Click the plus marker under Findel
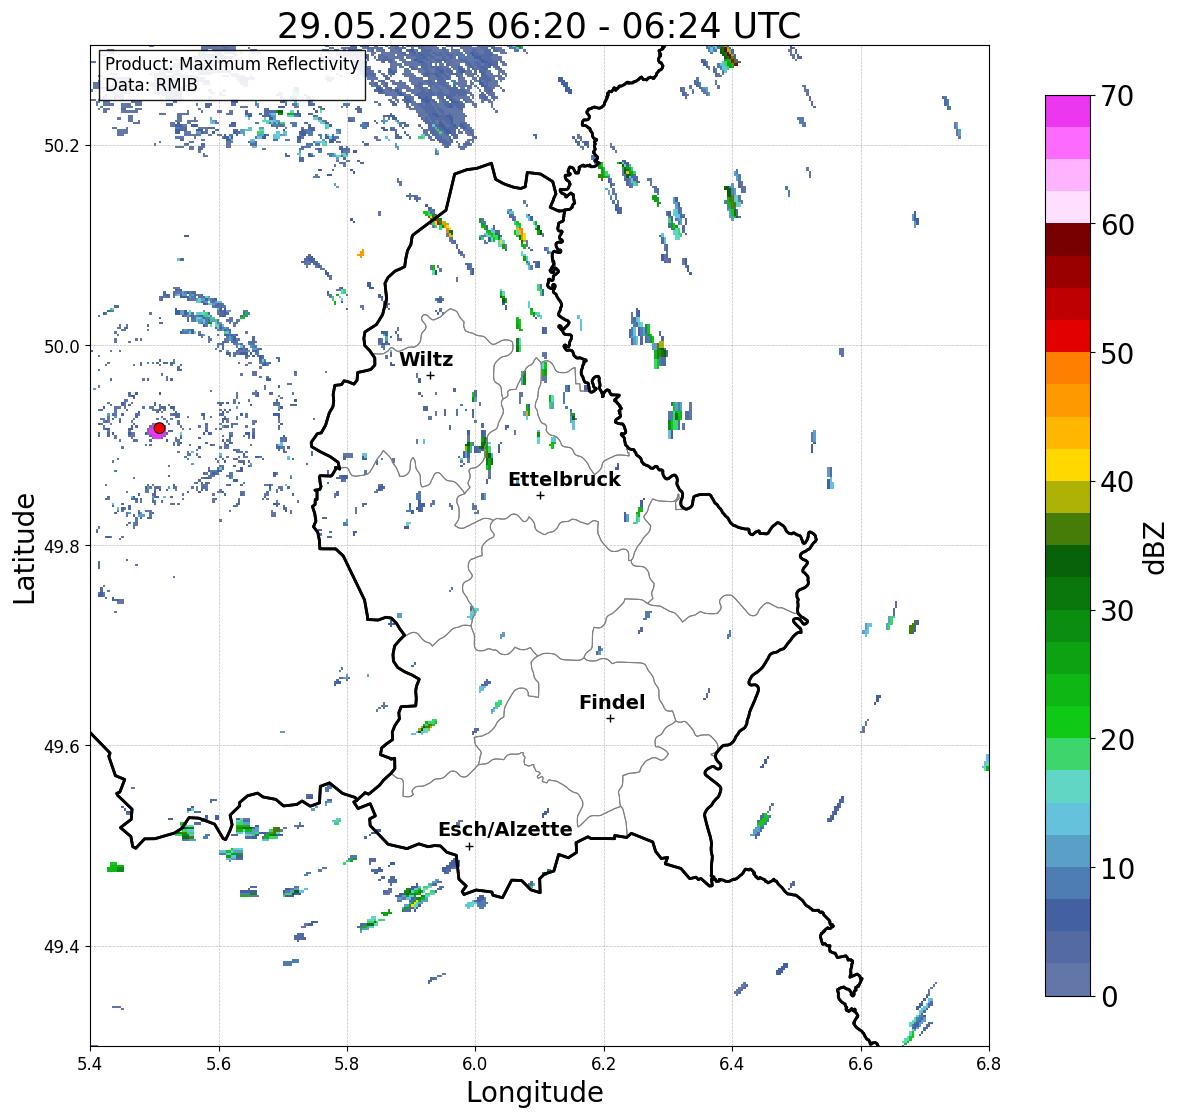 coord(610,719)
